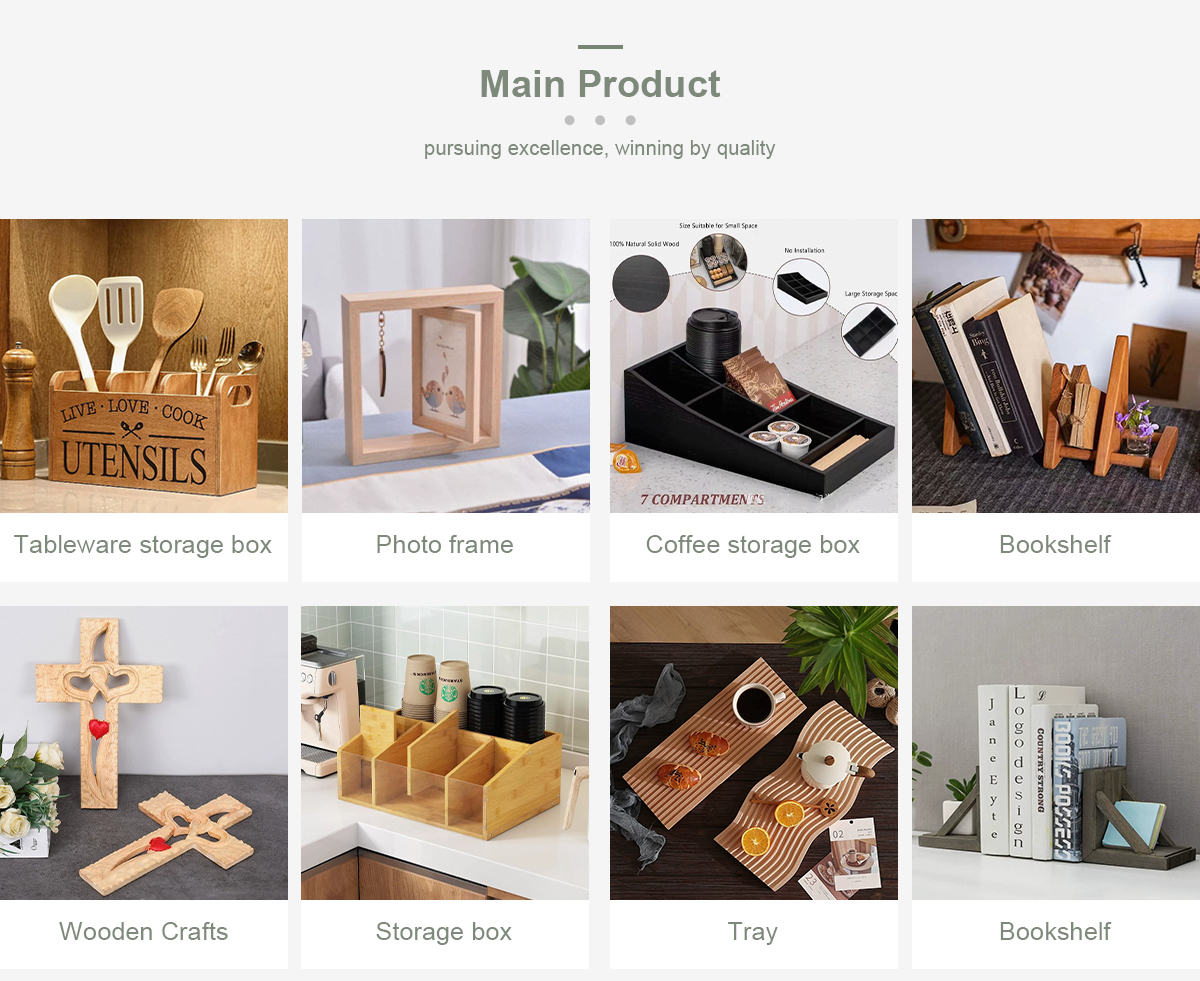Click Bookshelf label under the Jane Eyre bookends
This screenshot has height=981, width=1200.
coord(1055,932)
